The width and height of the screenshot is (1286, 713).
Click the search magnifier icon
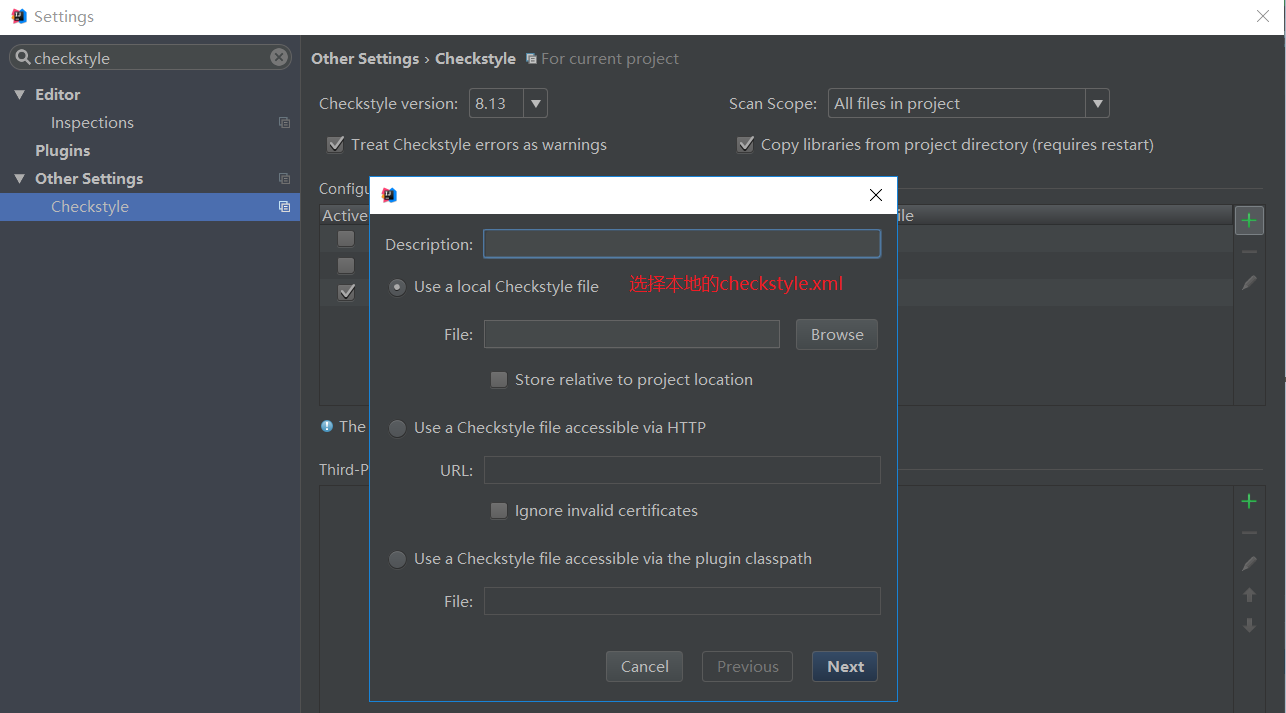[22, 58]
